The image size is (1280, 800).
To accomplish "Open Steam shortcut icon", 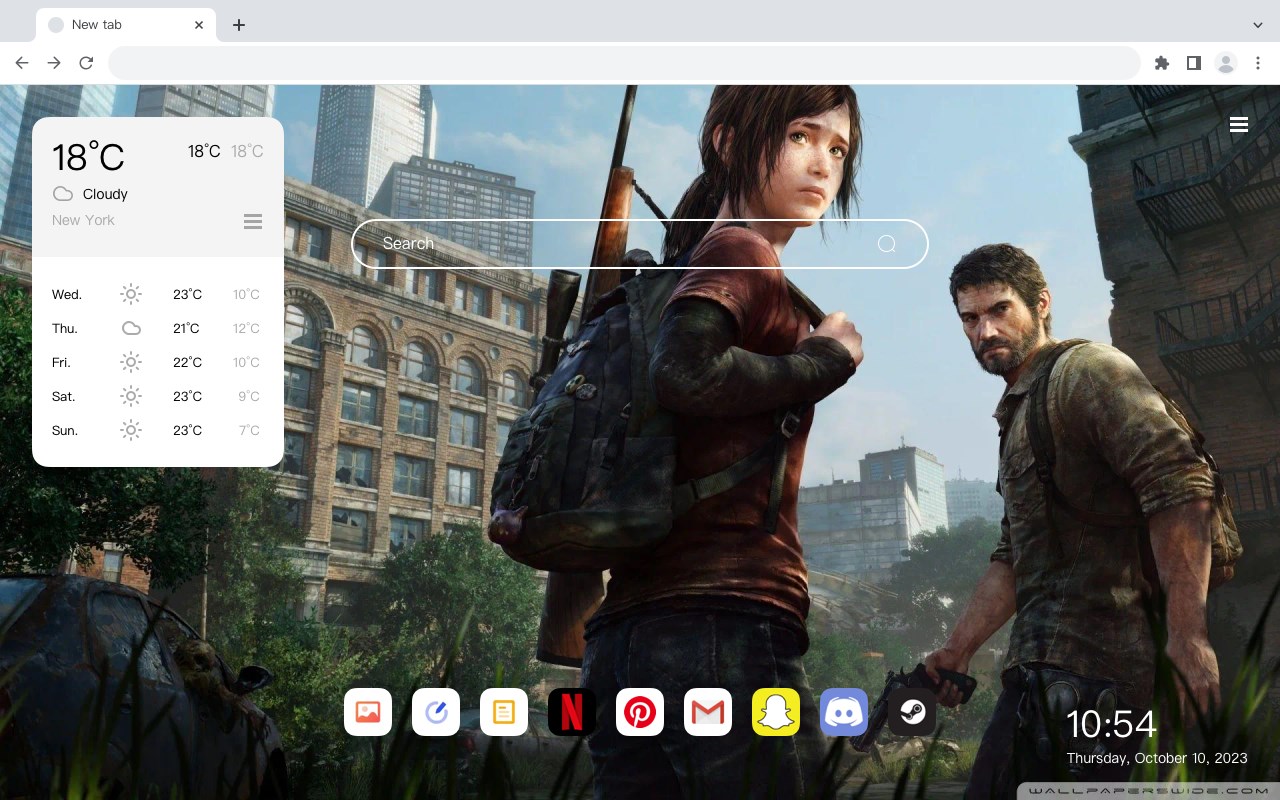I will (x=912, y=712).
